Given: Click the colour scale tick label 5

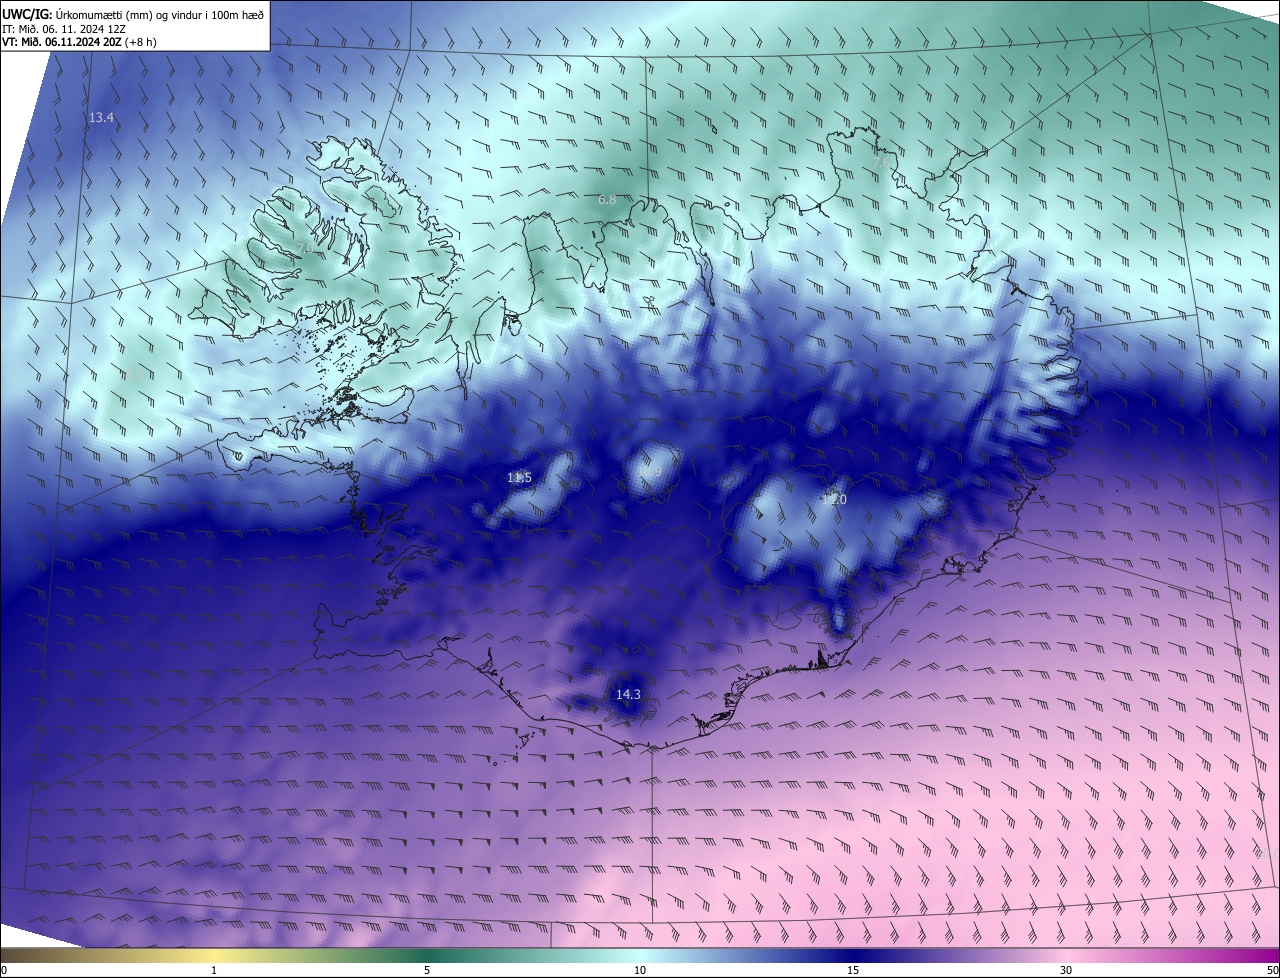Looking at the screenshot, I should coord(427,970).
